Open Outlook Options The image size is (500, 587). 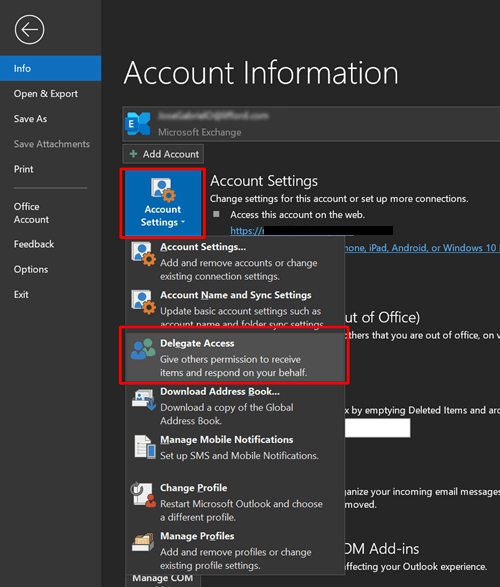(51, 269)
